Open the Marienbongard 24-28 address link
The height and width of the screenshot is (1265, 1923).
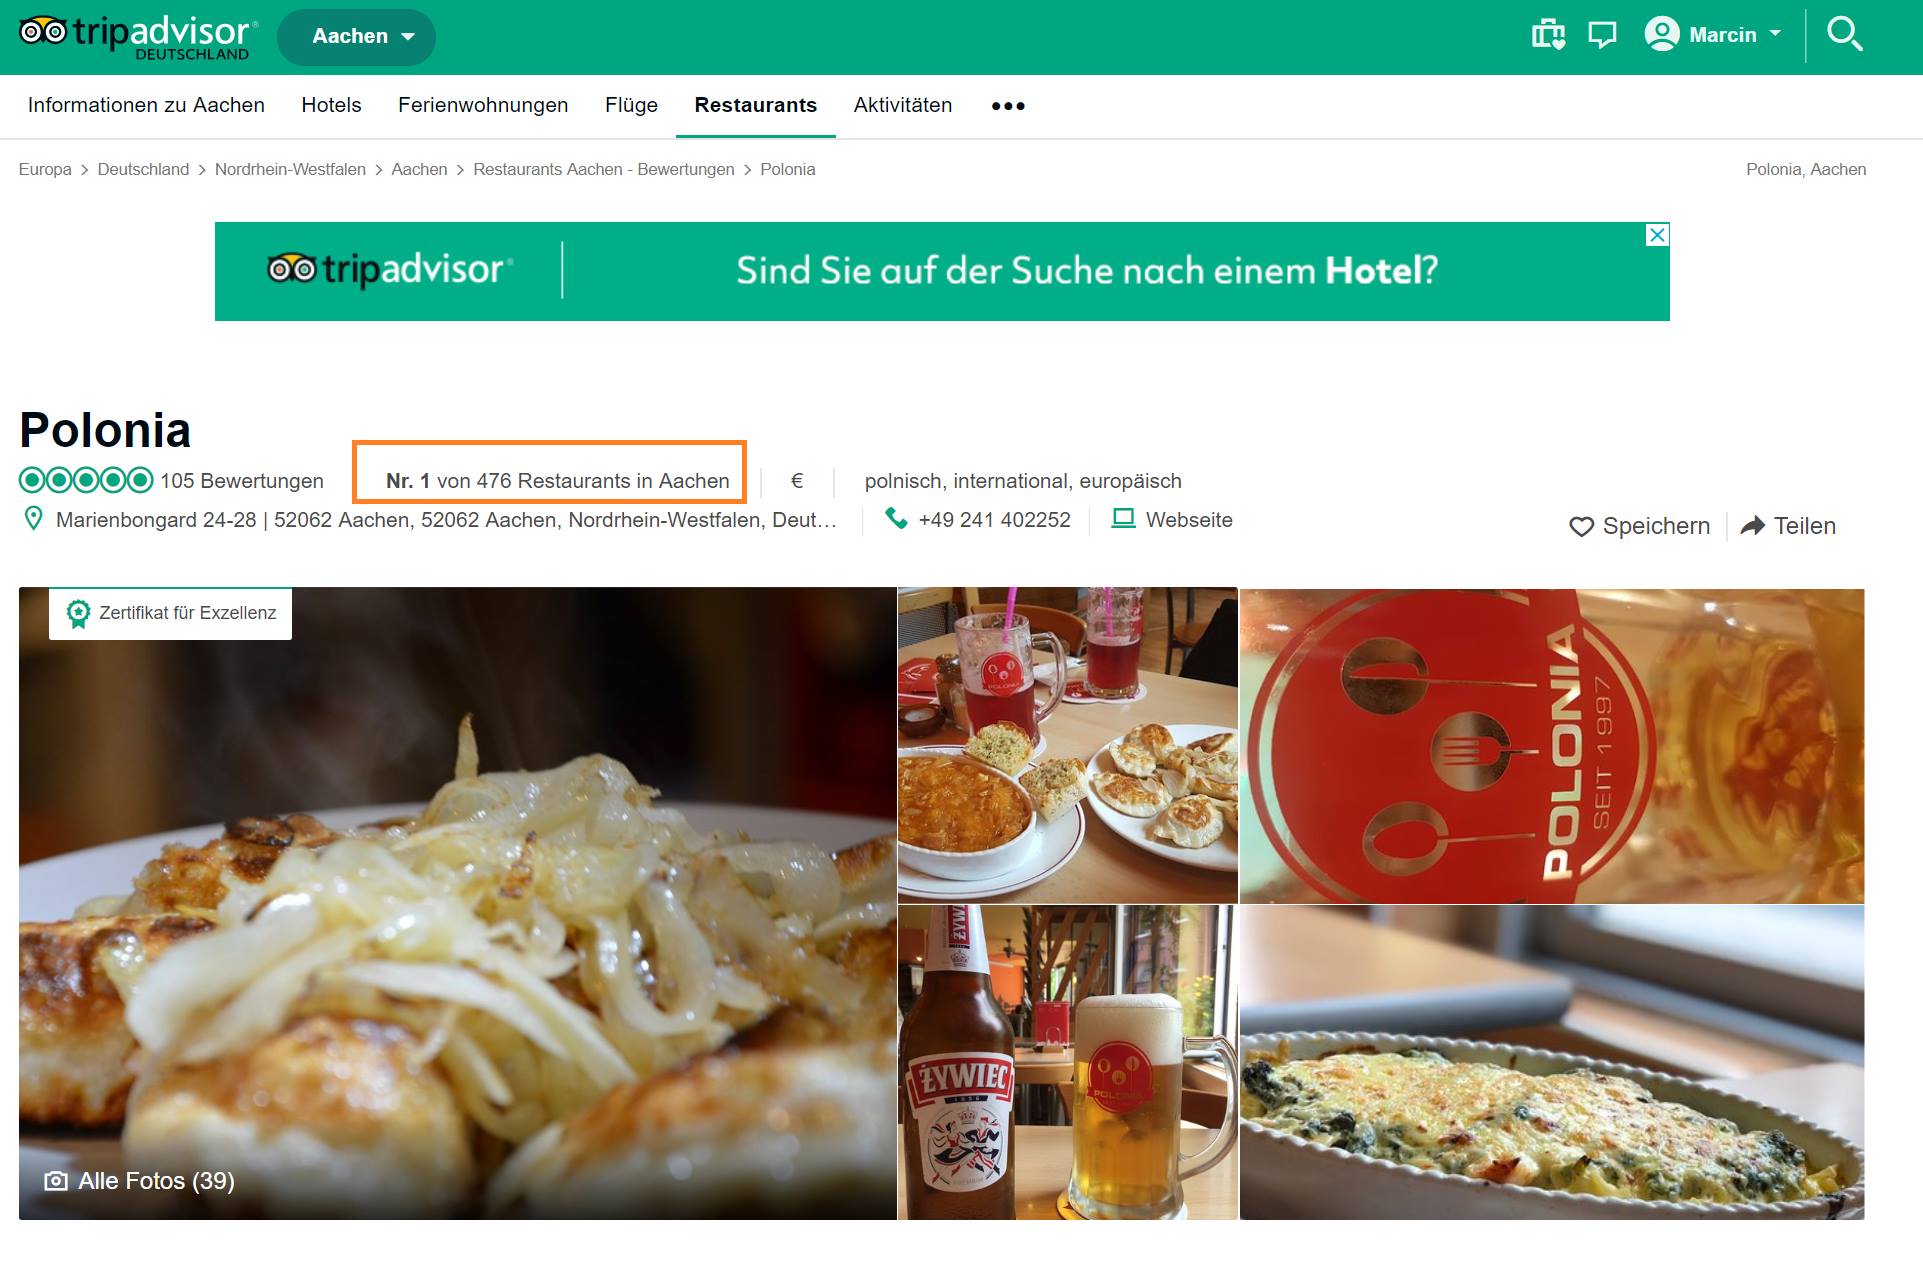point(446,520)
